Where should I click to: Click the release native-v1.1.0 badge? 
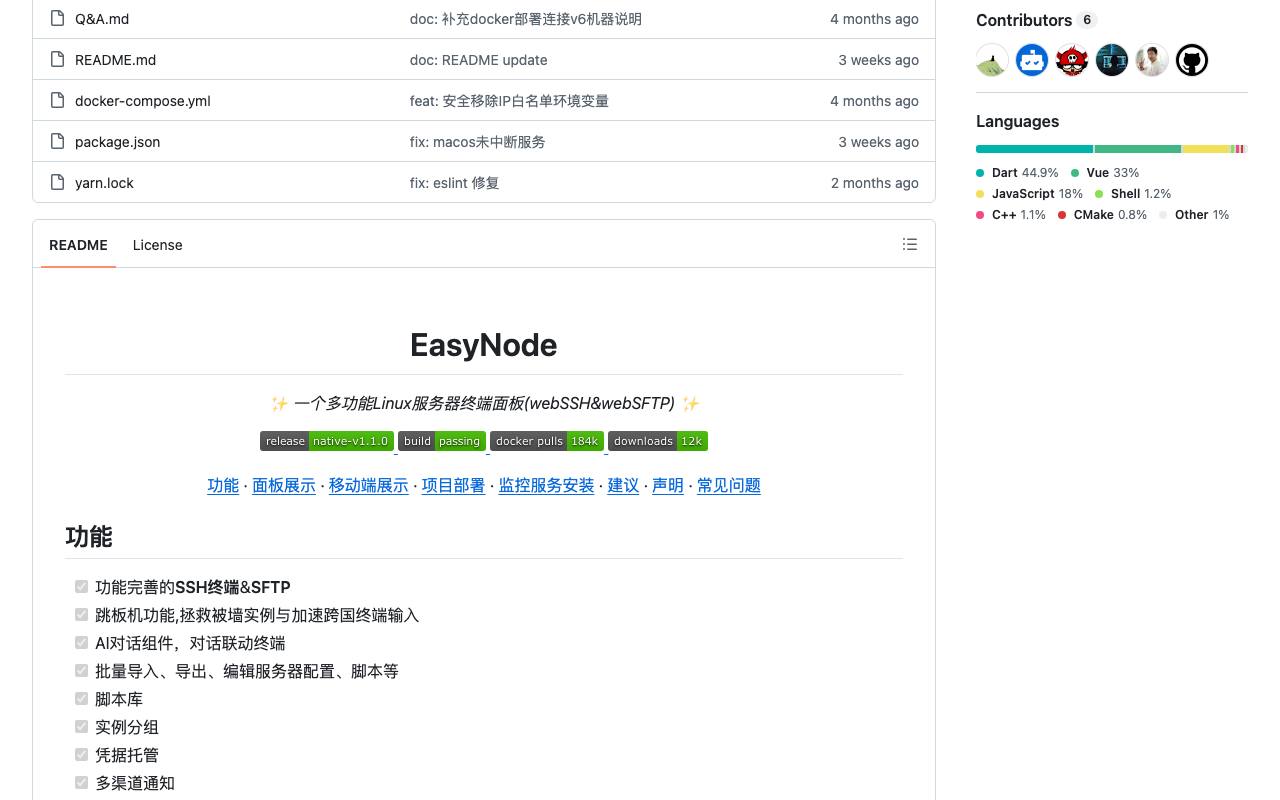pos(327,441)
